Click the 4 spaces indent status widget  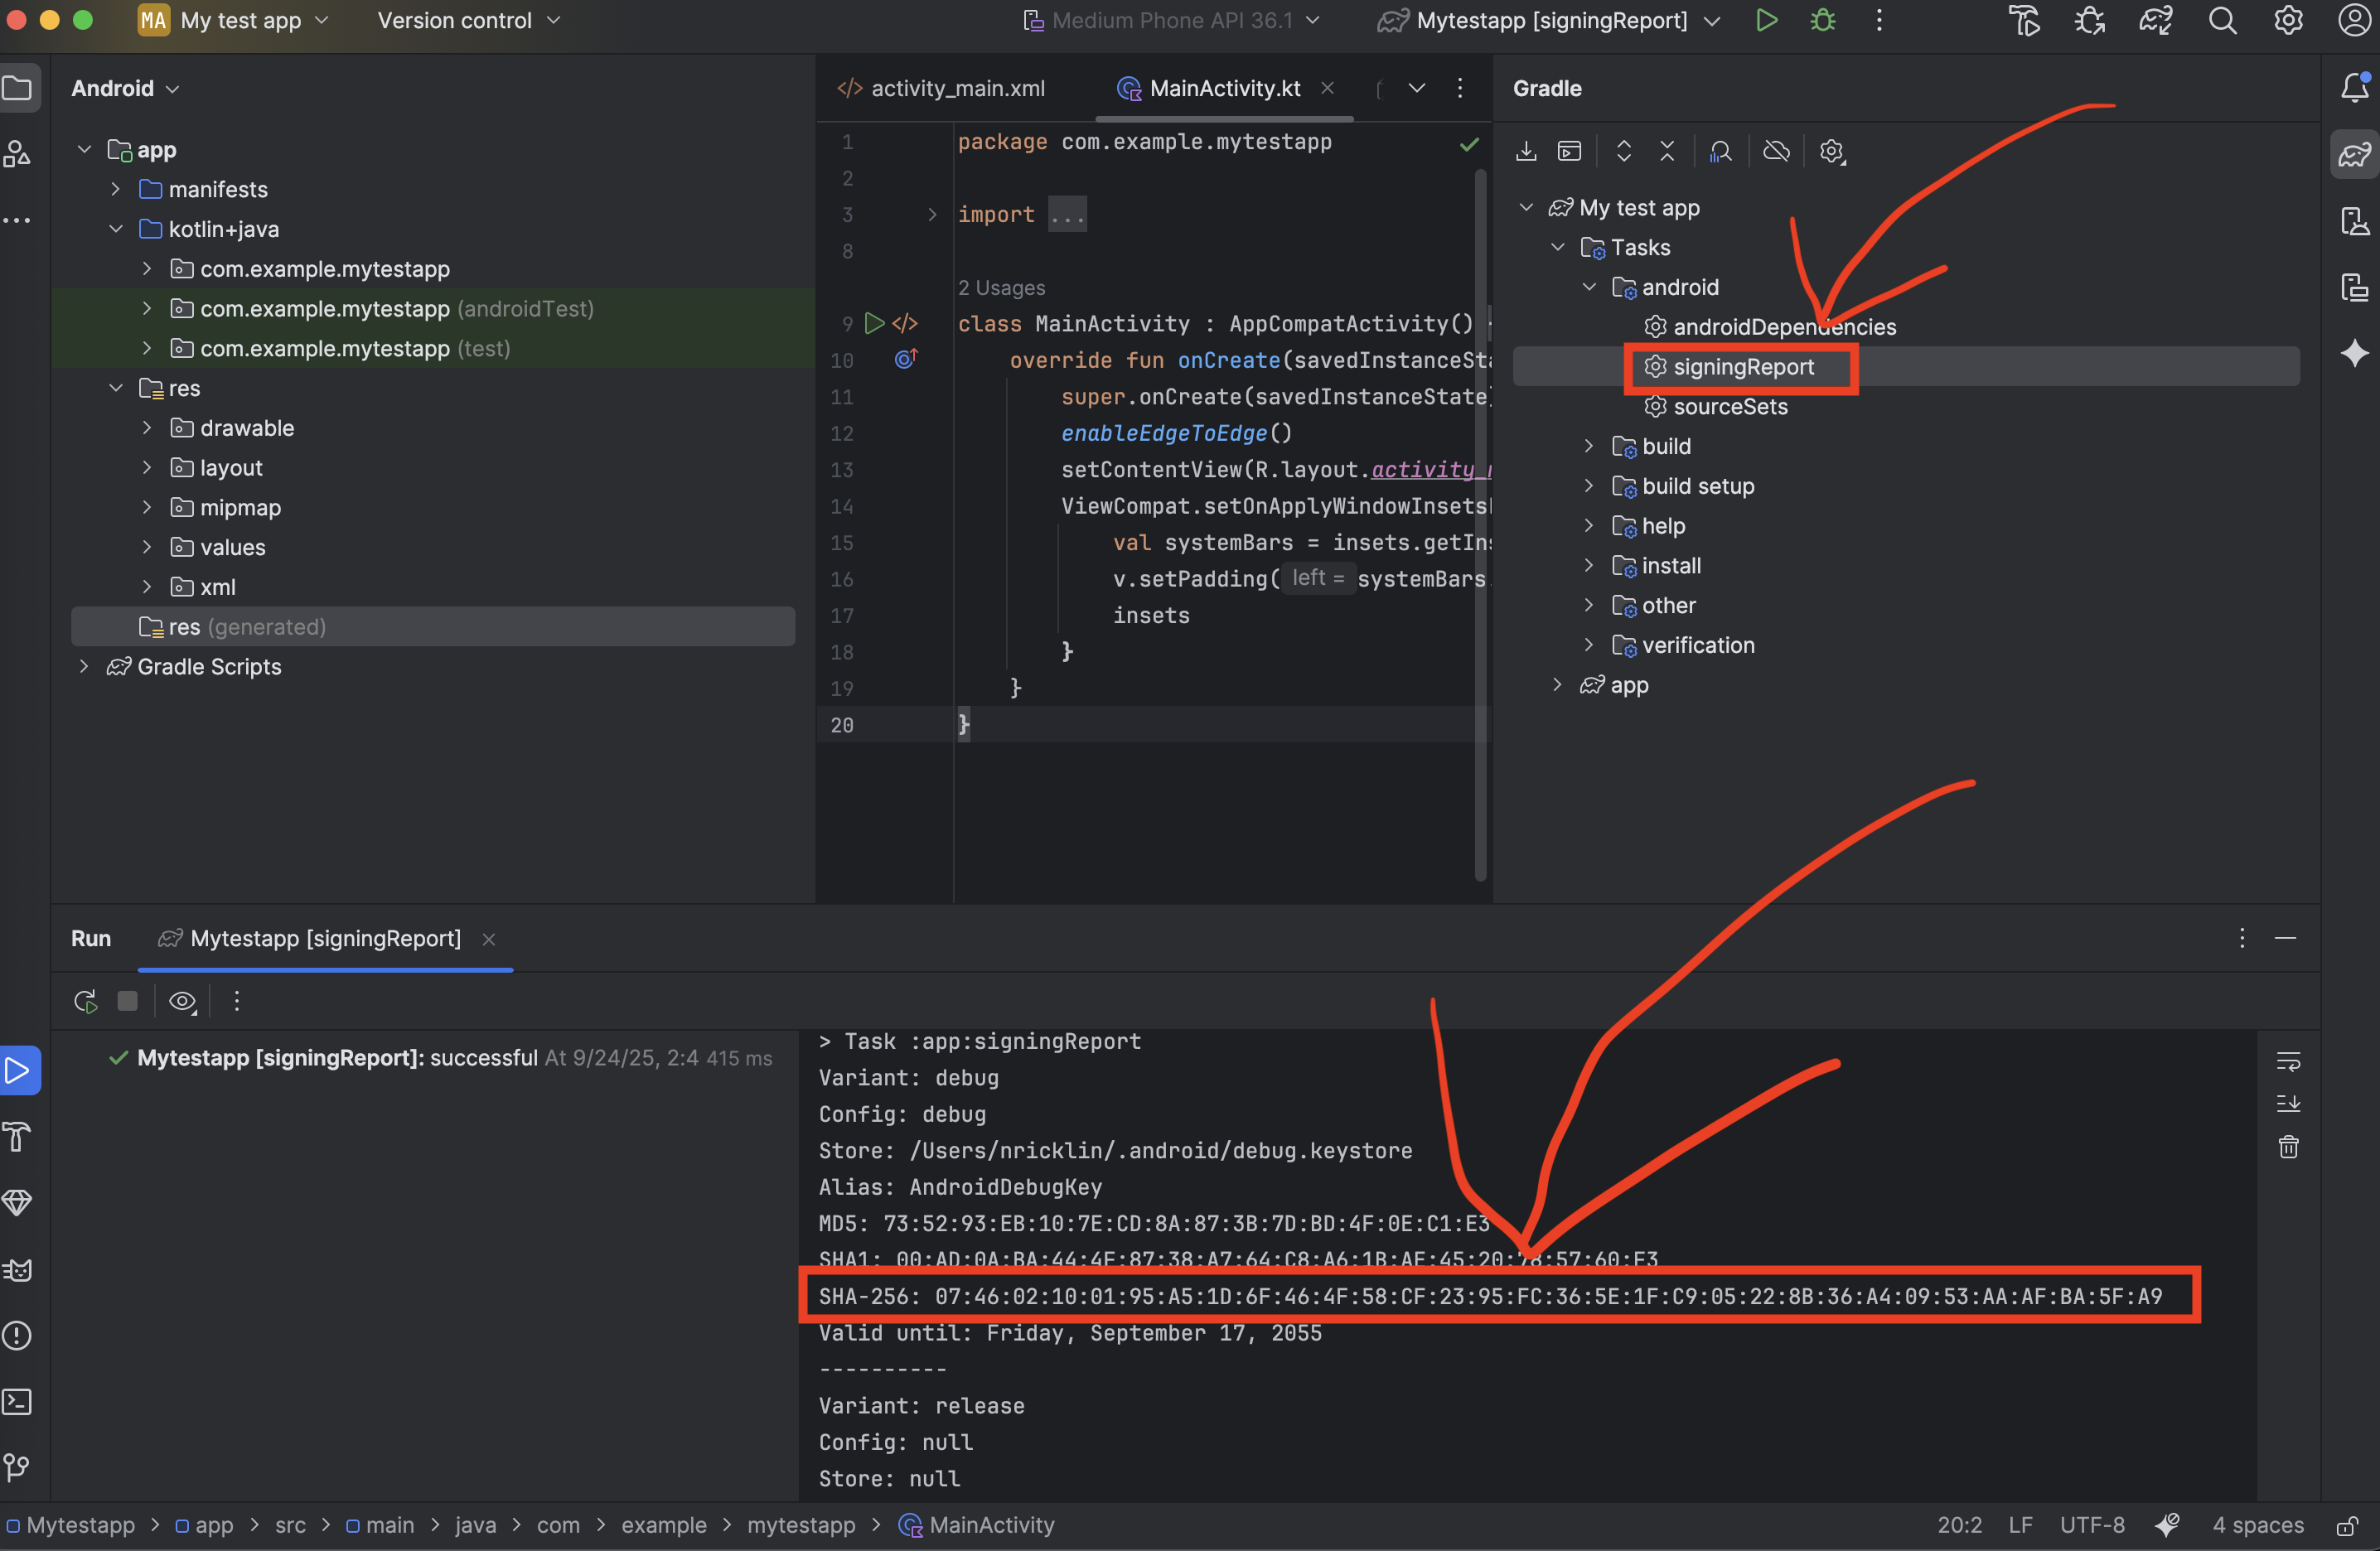tap(2257, 1525)
